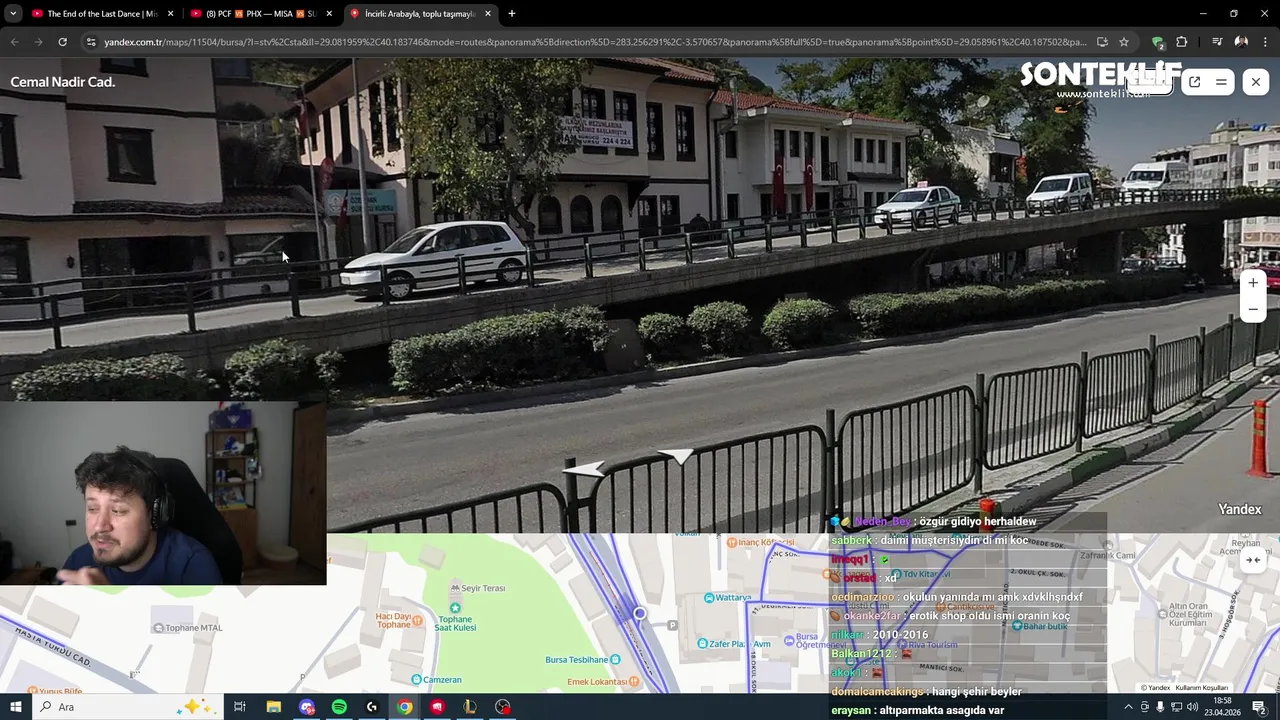Open League of Legends taskbar icon
The image size is (1280, 720).
click(470, 707)
